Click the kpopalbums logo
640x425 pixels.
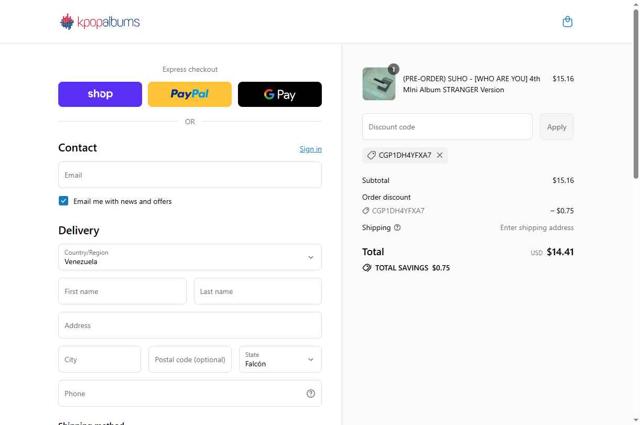pyautogui.click(x=100, y=22)
